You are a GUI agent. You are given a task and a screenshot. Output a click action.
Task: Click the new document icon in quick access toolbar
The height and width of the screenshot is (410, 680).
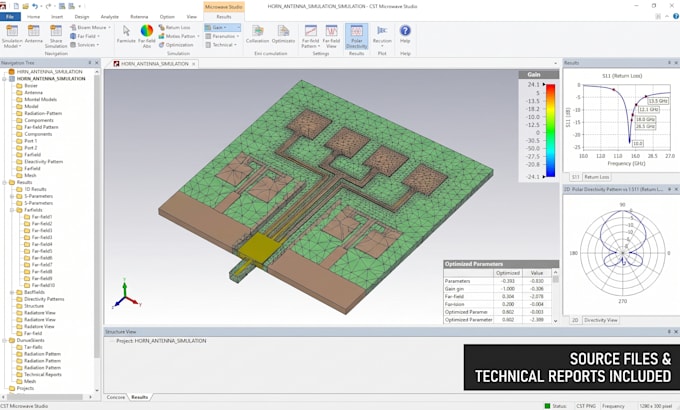16,6
